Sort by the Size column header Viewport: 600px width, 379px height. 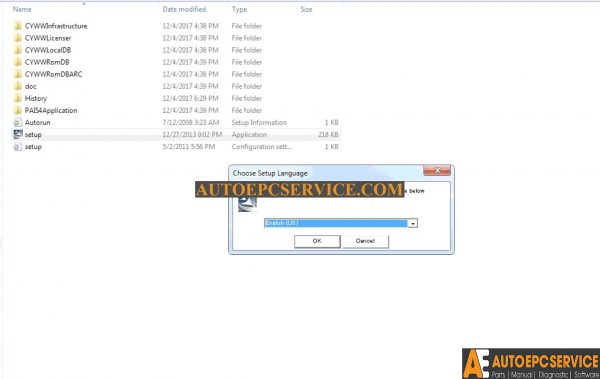[306, 9]
